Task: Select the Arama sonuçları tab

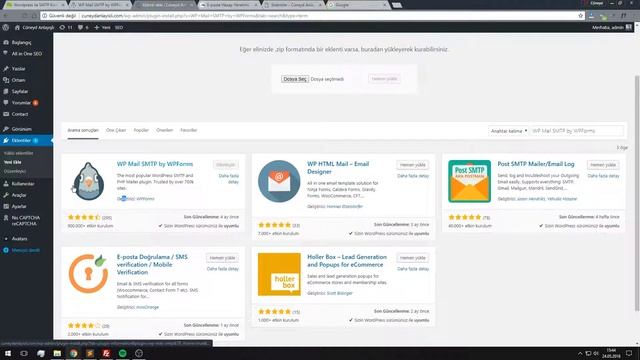Action: 83,130
